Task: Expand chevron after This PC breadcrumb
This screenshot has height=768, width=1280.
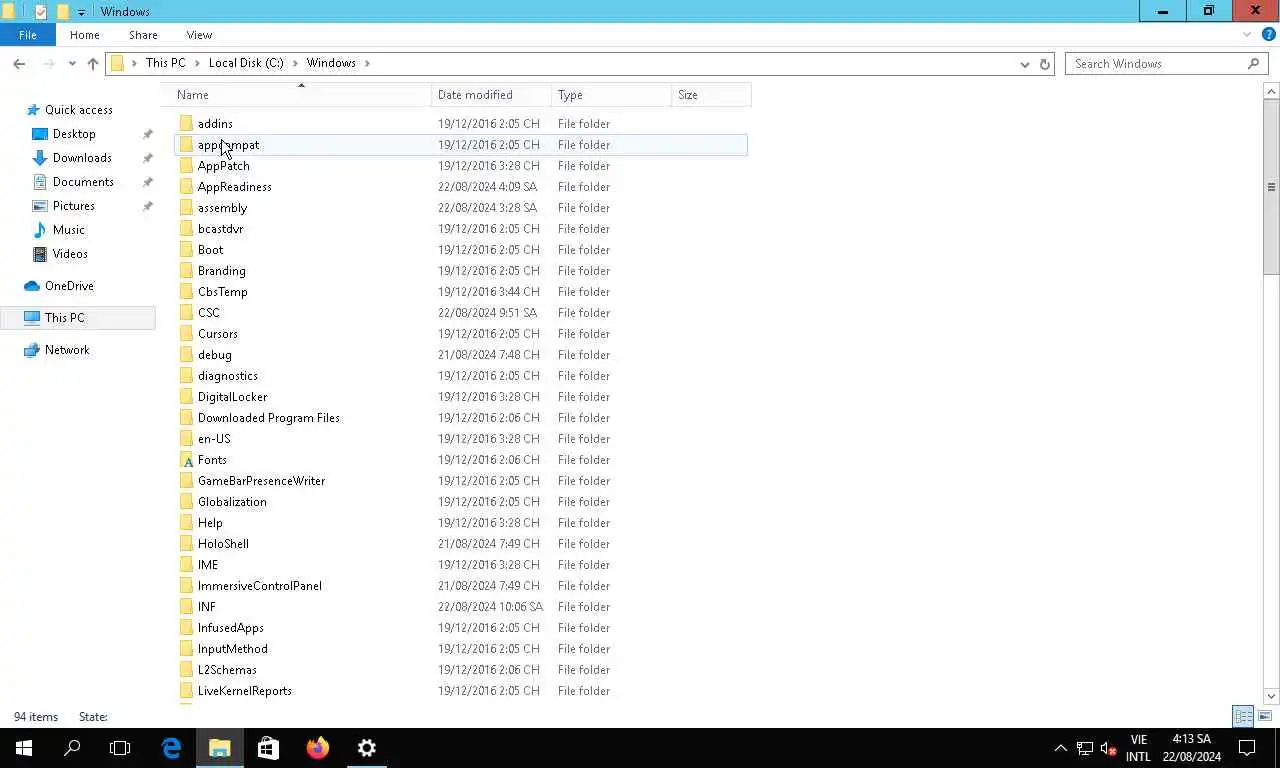Action: [x=197, y=63]
